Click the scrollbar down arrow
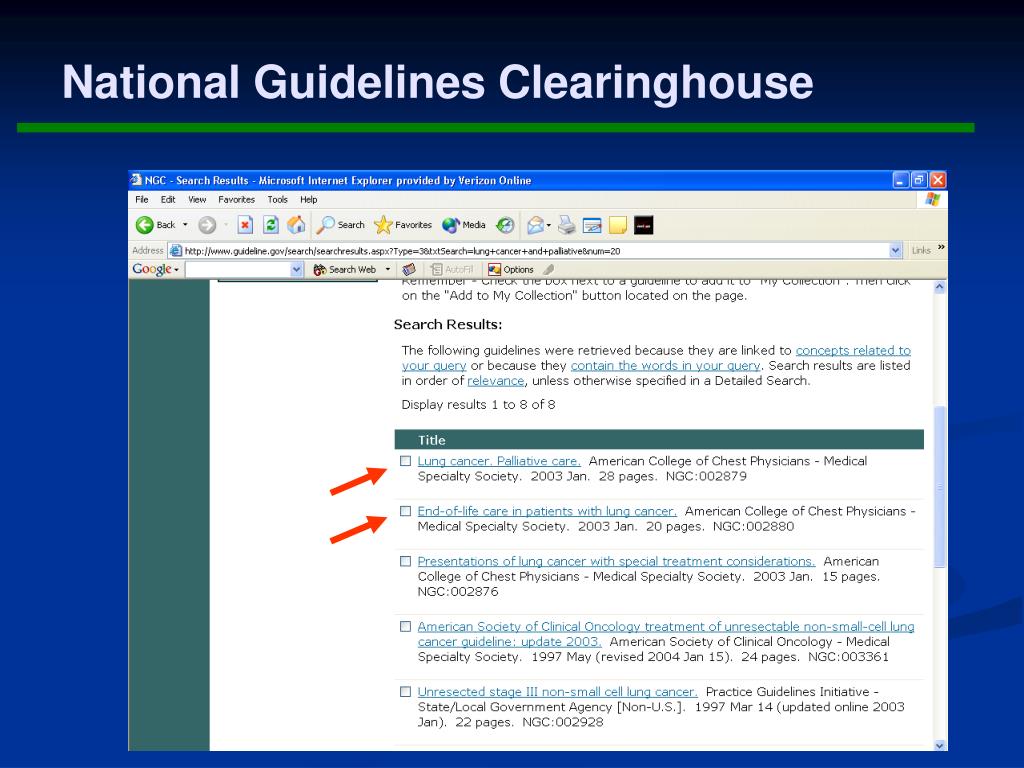Image resolution: width=1024 pixels, height=768 pixels. (x=940, y=745)
